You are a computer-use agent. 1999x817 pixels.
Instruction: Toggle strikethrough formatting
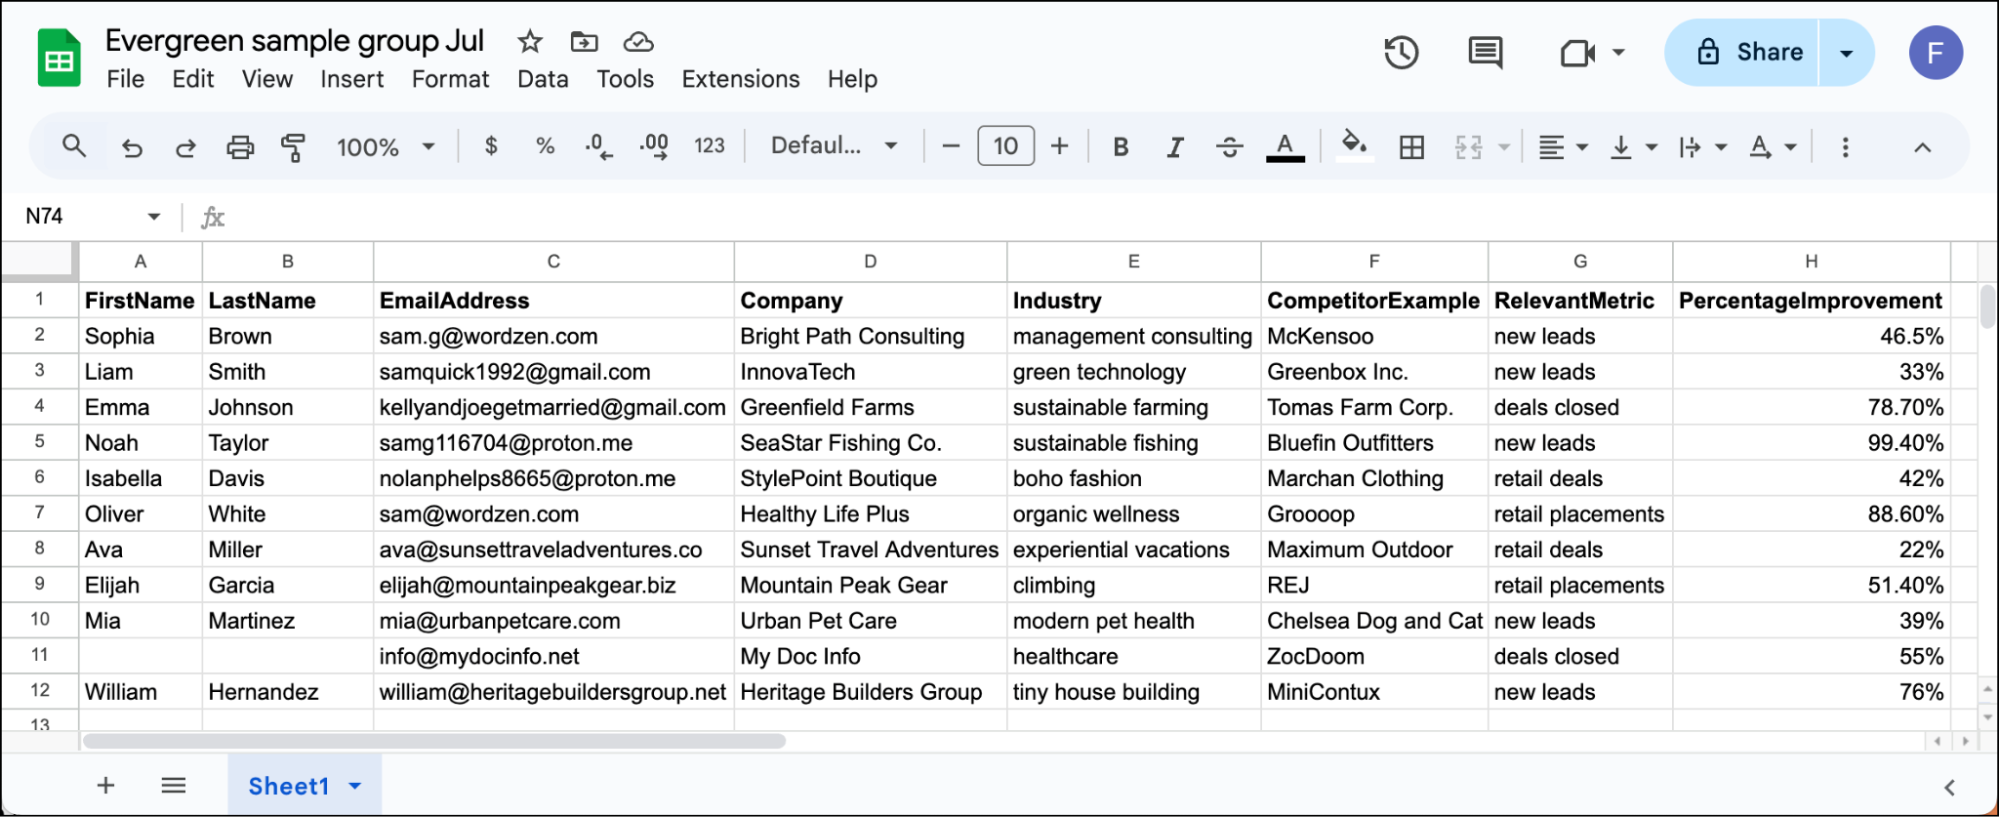(x=1229, y=147)
